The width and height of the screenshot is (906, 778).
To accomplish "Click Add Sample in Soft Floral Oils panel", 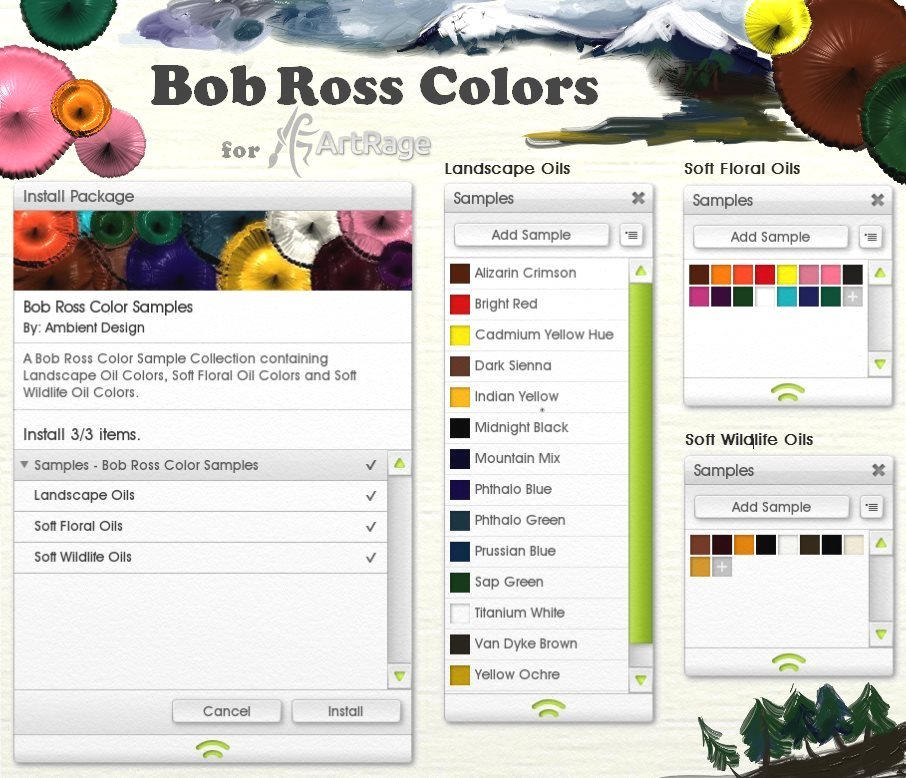I will [x=770, y=237].
